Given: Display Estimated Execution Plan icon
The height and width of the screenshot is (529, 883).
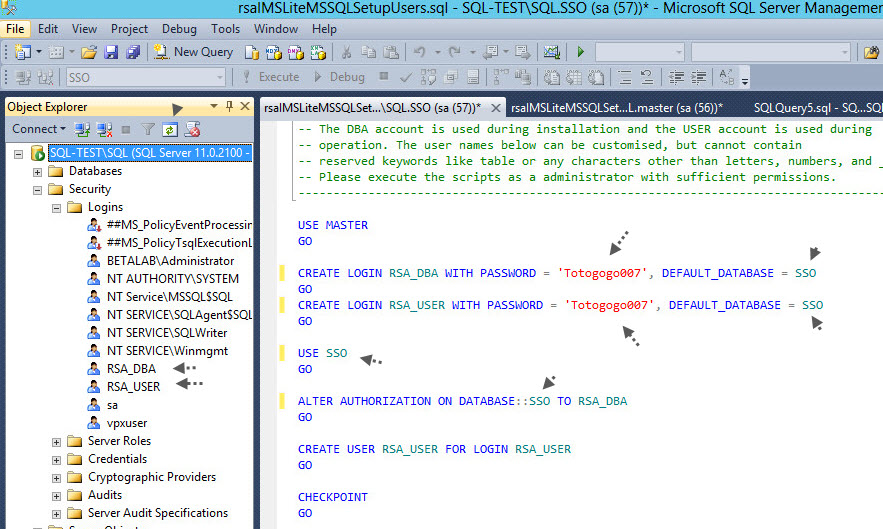Looking at the screenshot, I should (x=428, y=77).
